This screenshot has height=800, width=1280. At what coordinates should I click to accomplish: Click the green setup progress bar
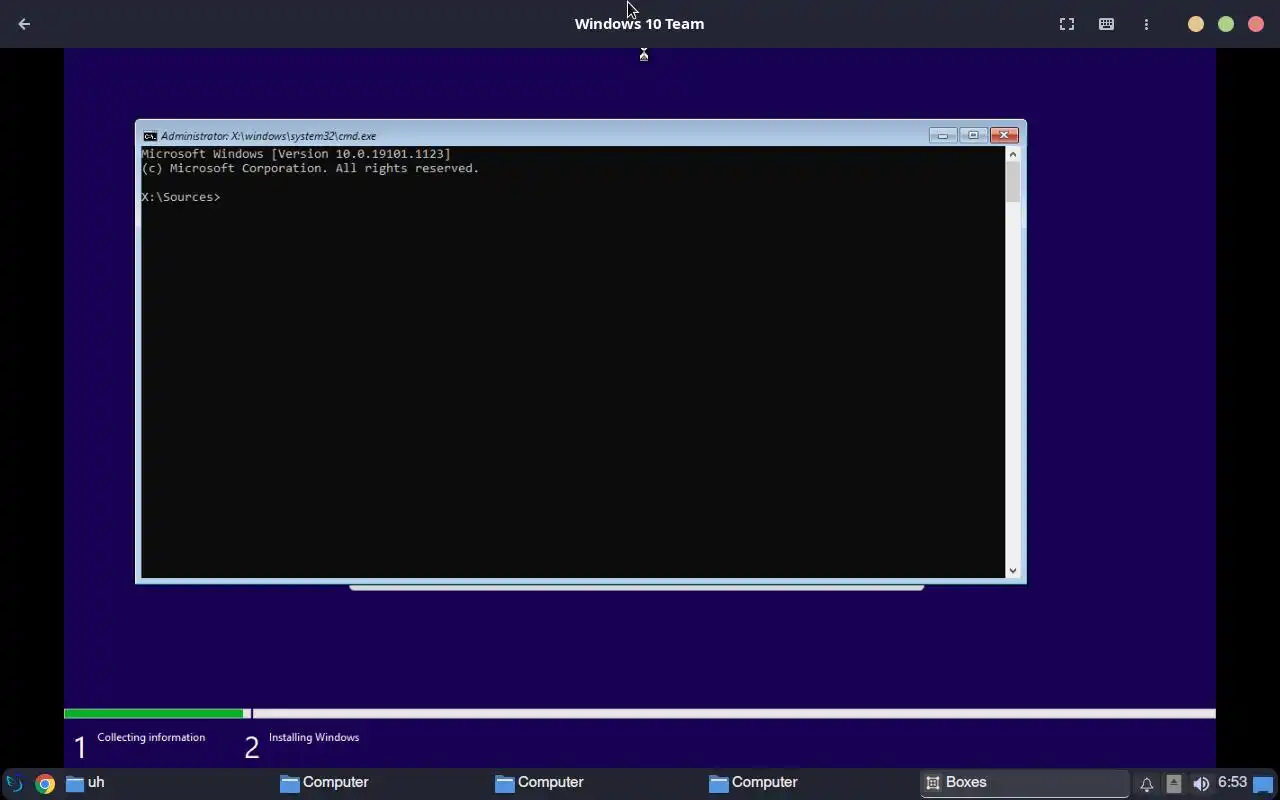coord(154,713)
